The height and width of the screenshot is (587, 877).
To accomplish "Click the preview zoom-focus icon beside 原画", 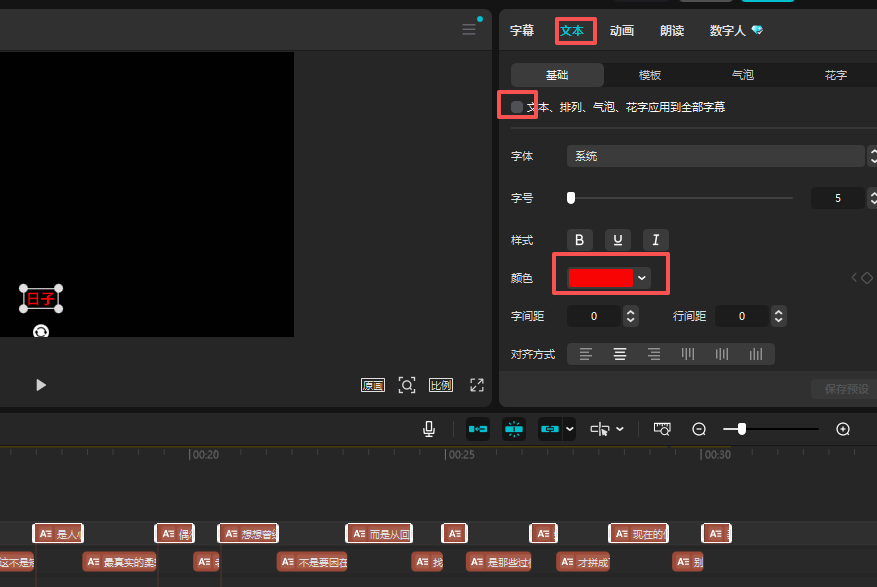I will [x=407, y=385].
